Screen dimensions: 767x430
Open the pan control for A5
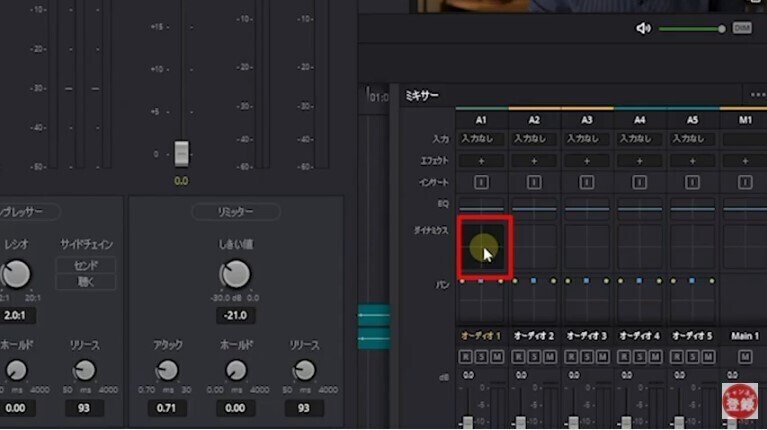(x=693, y=300)
